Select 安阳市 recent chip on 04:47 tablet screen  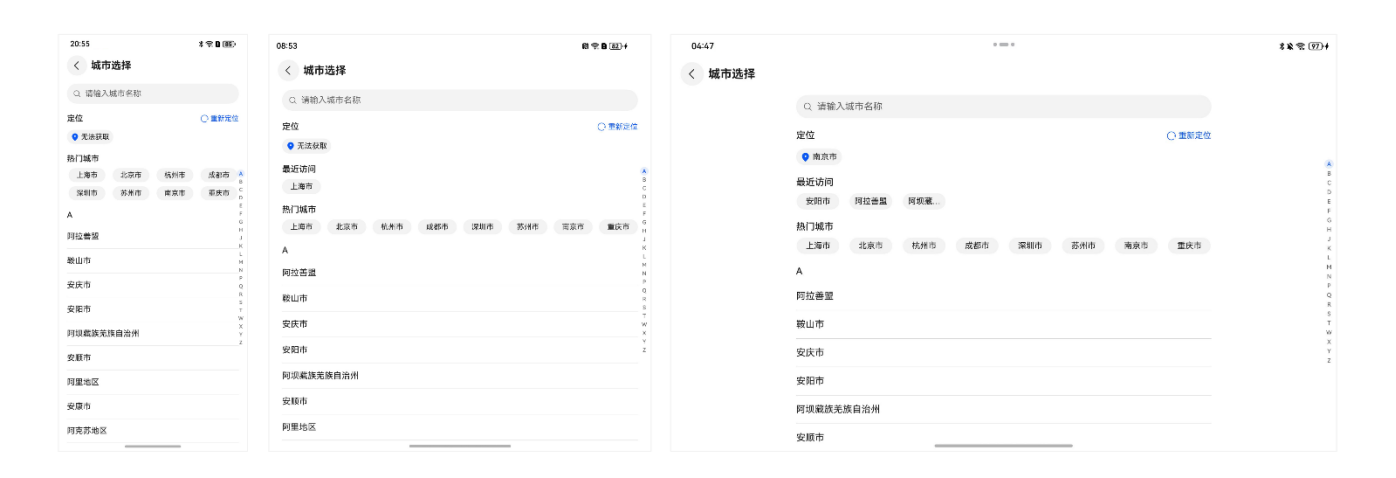pos(819,201)
